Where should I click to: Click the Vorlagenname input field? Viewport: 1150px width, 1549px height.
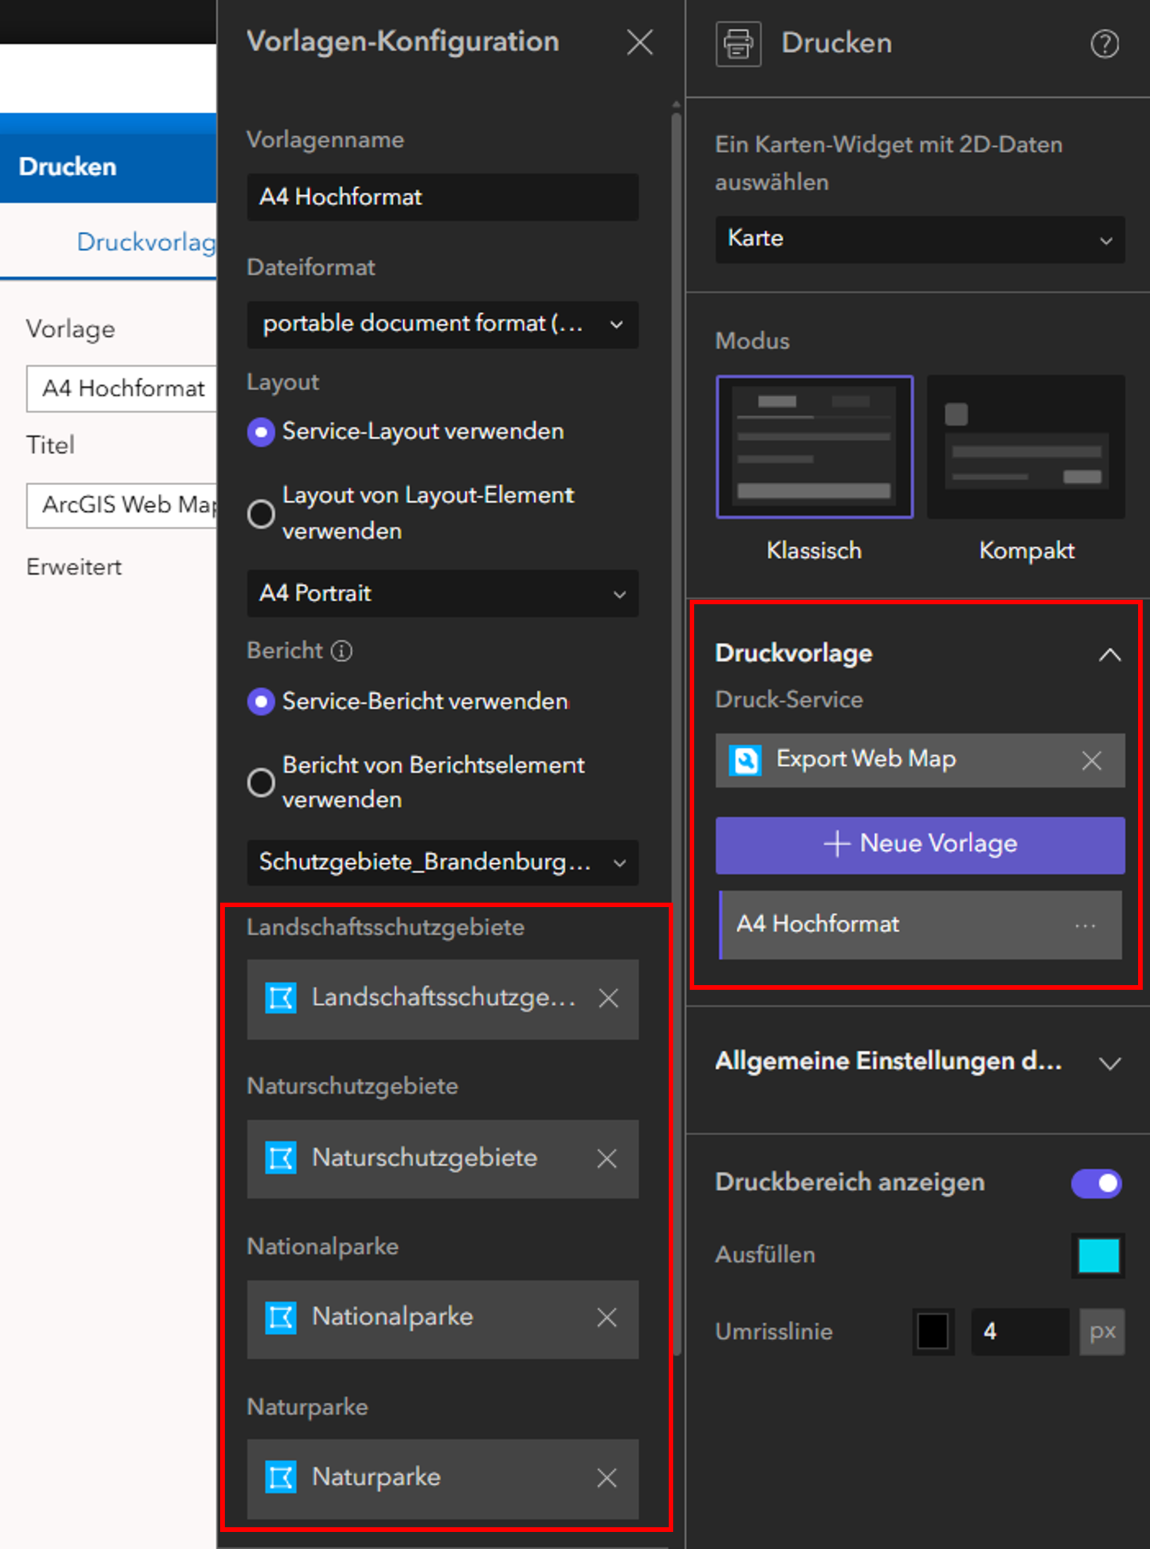click(x=442, y=197)
